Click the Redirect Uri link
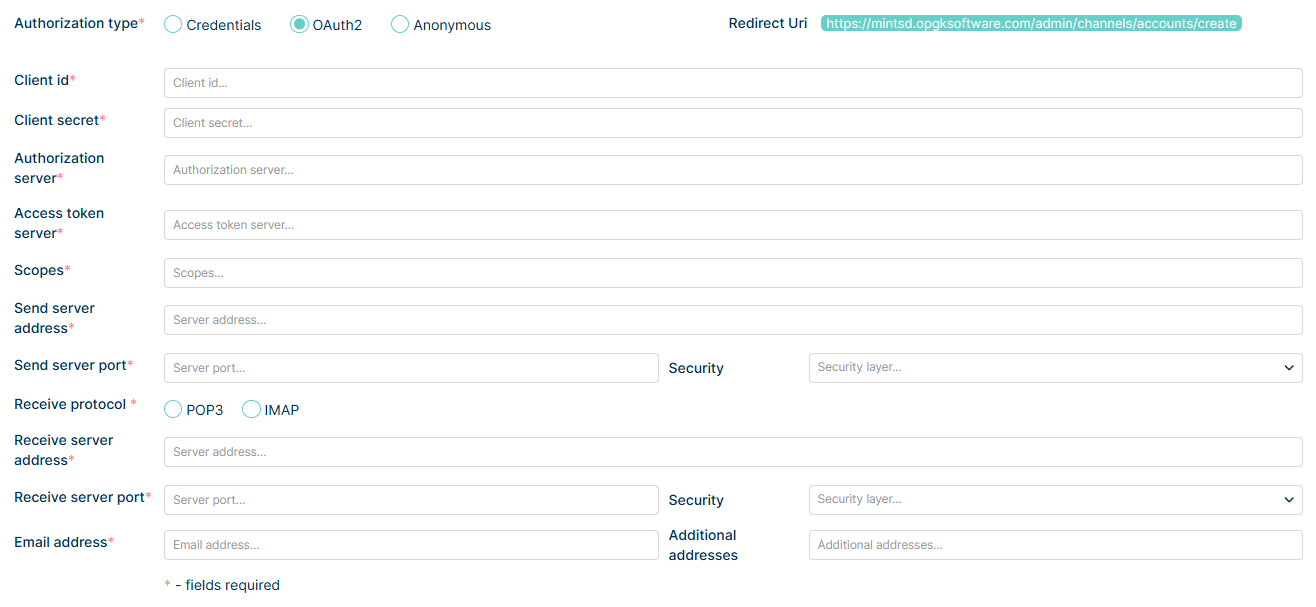Viewport: 1316px width, 607px height. (x=1031, y=23)
